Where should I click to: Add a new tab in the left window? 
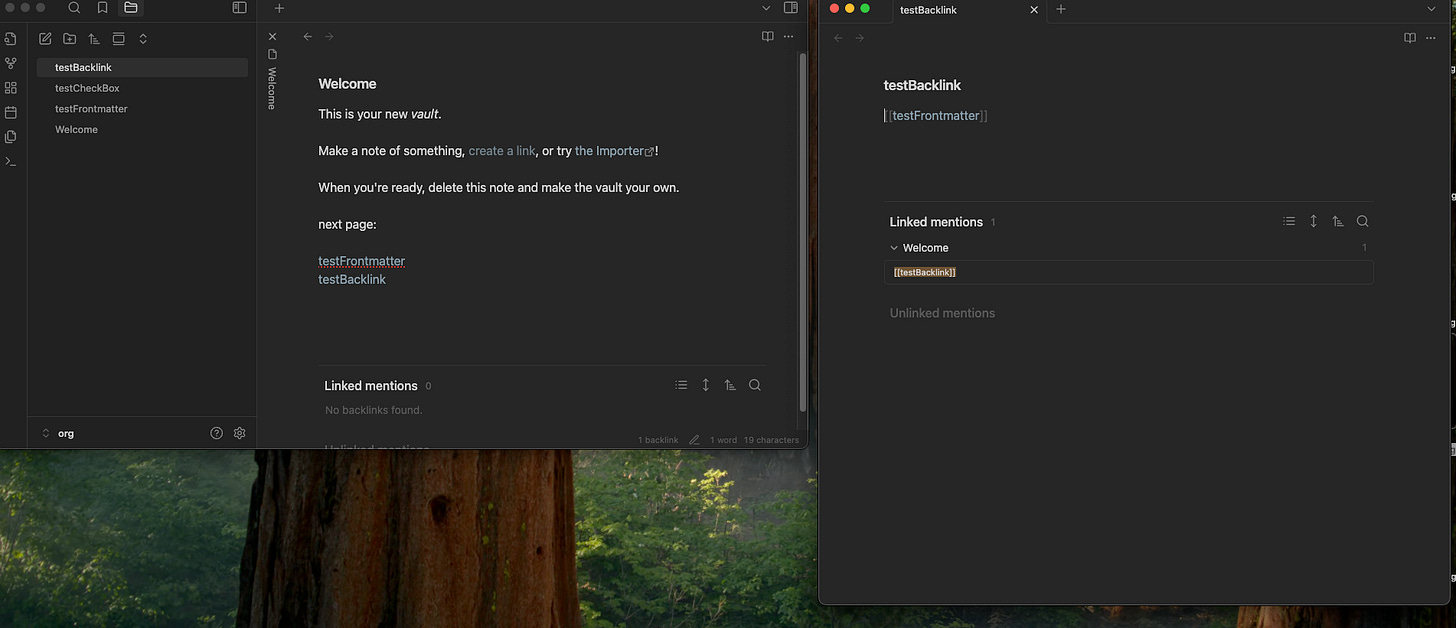click(279, 8)
